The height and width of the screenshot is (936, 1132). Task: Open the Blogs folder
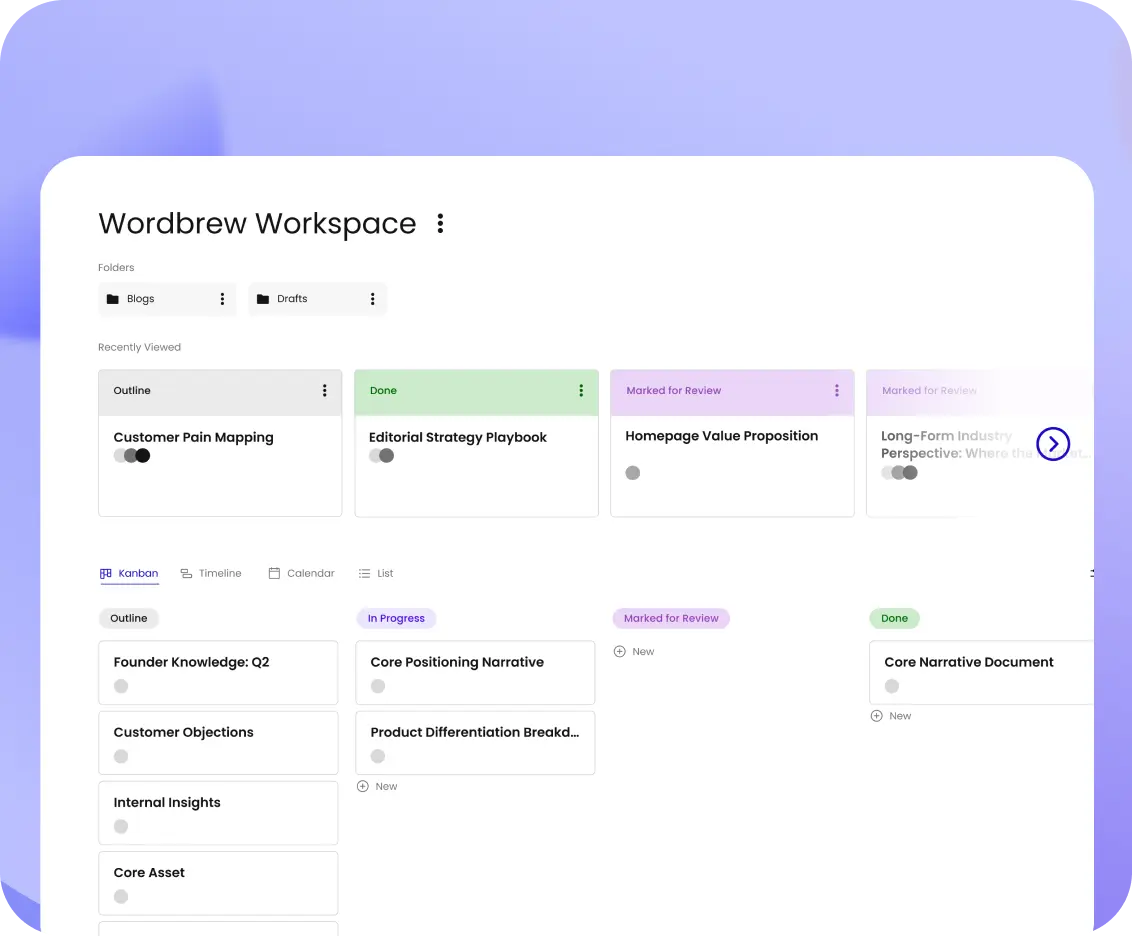click(141, 299)
